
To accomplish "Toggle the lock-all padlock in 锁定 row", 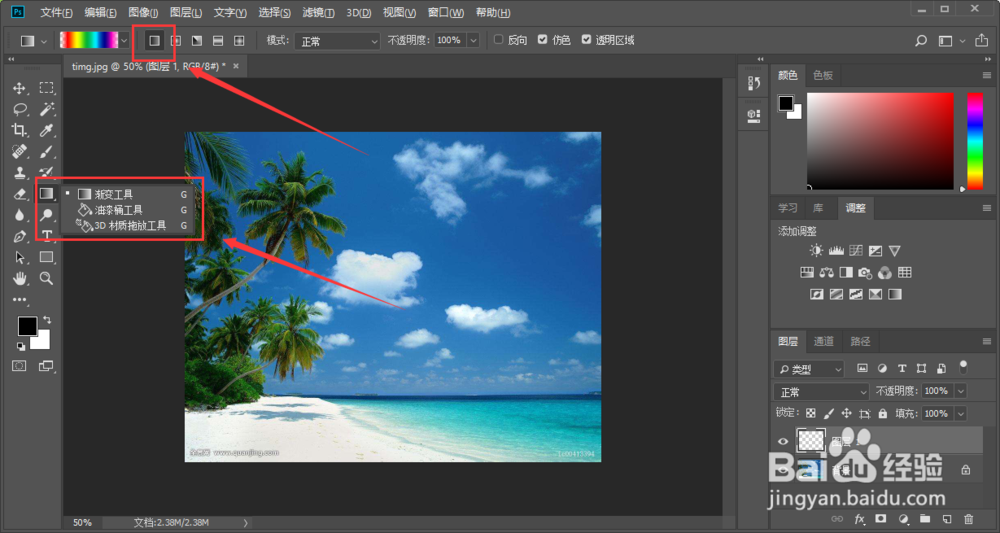I will pyautogui.click(x=883, y=413).
